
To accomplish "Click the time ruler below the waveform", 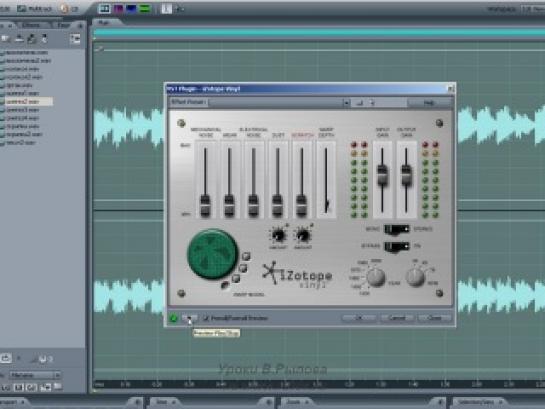I will coord(318,384).
